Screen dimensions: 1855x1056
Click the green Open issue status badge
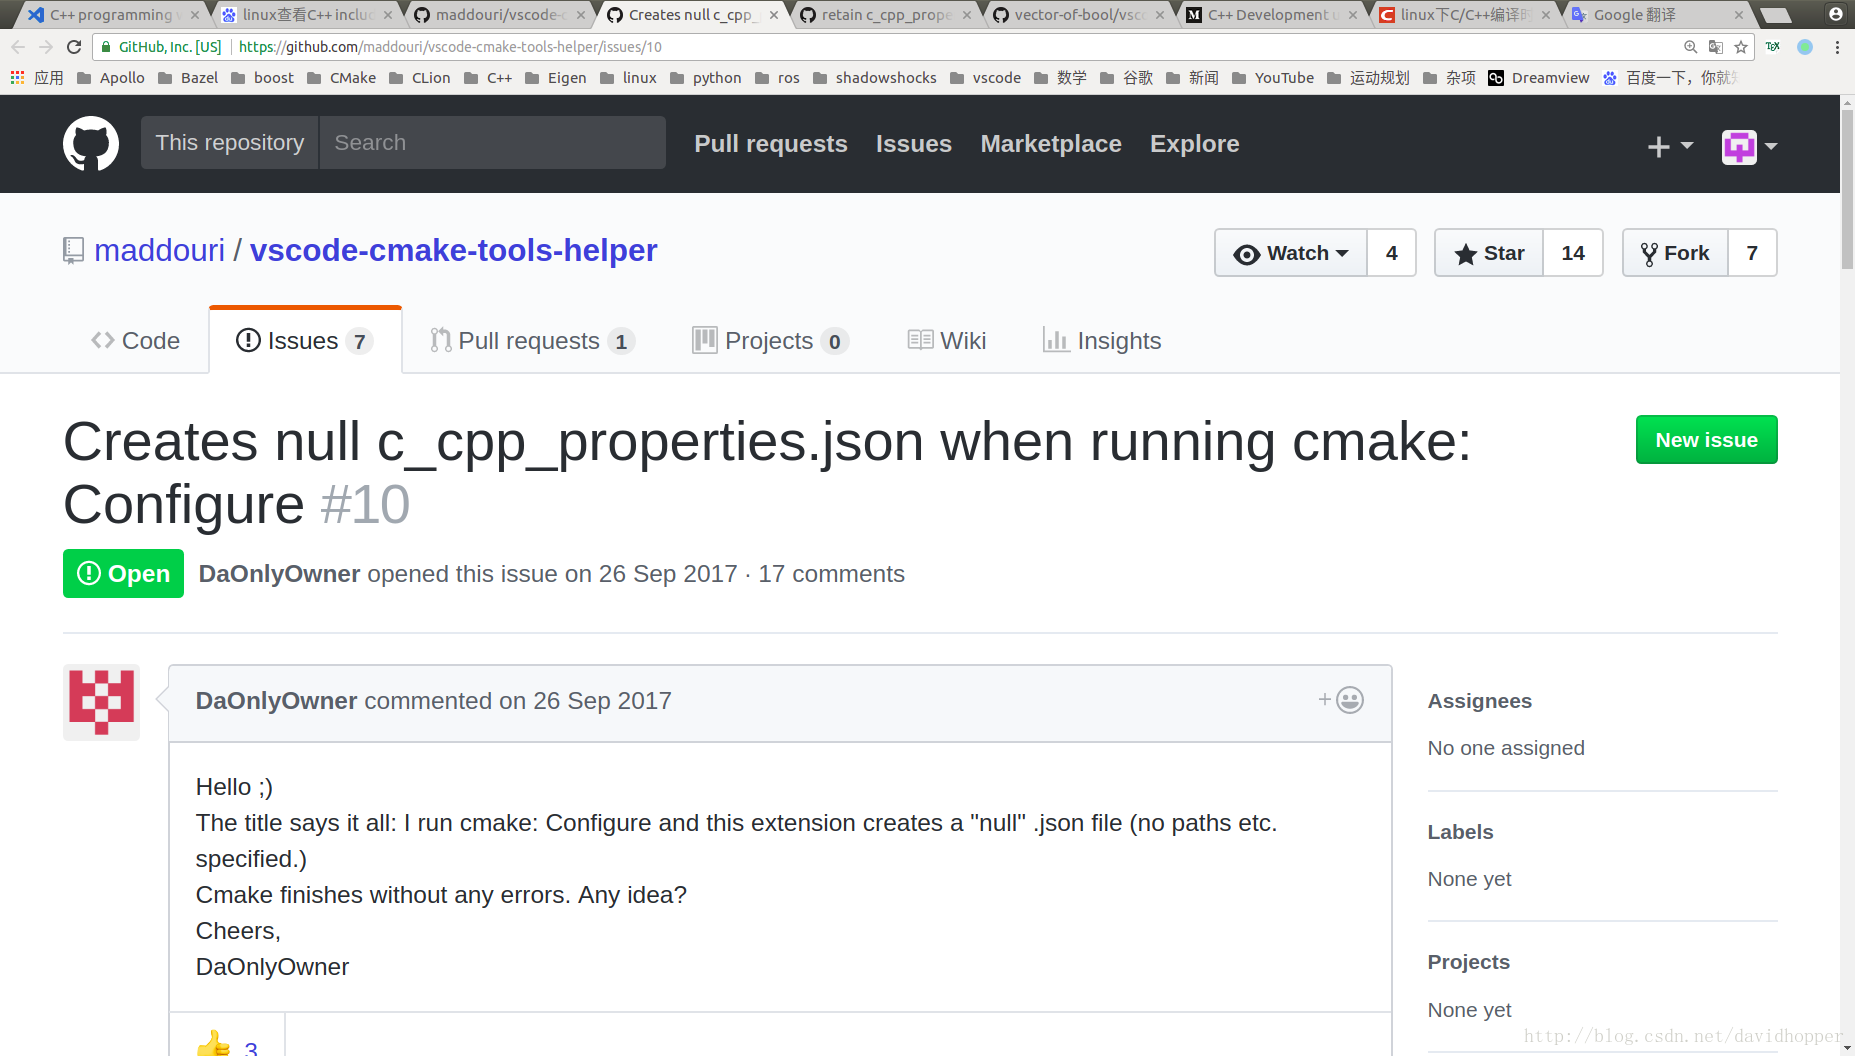click(123, 574)
